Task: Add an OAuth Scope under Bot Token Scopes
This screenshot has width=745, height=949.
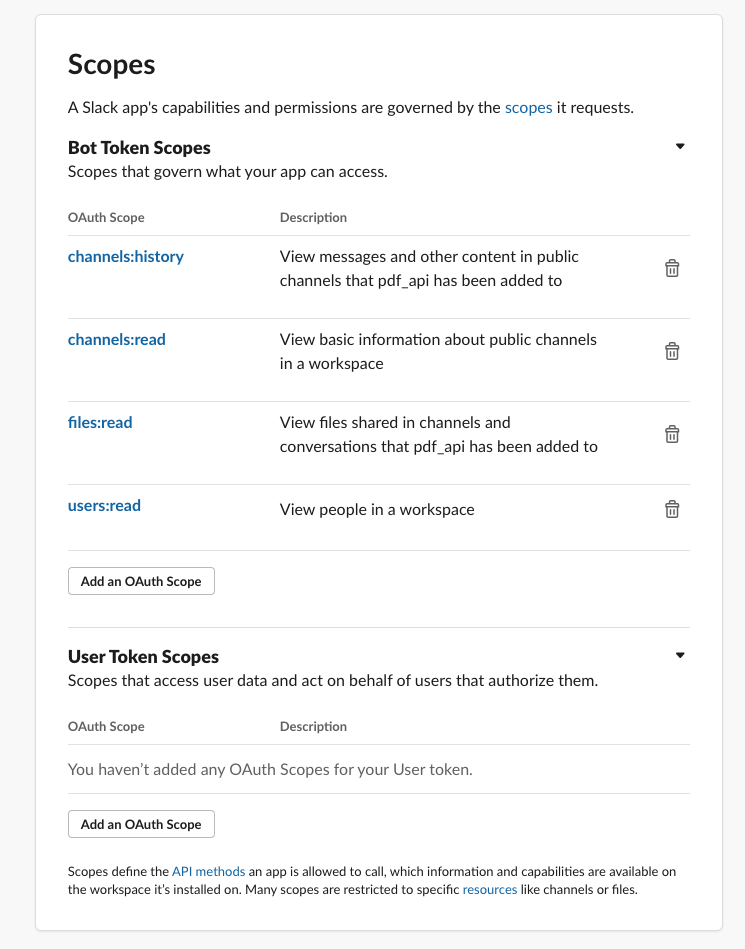Action: pos(141,581)
